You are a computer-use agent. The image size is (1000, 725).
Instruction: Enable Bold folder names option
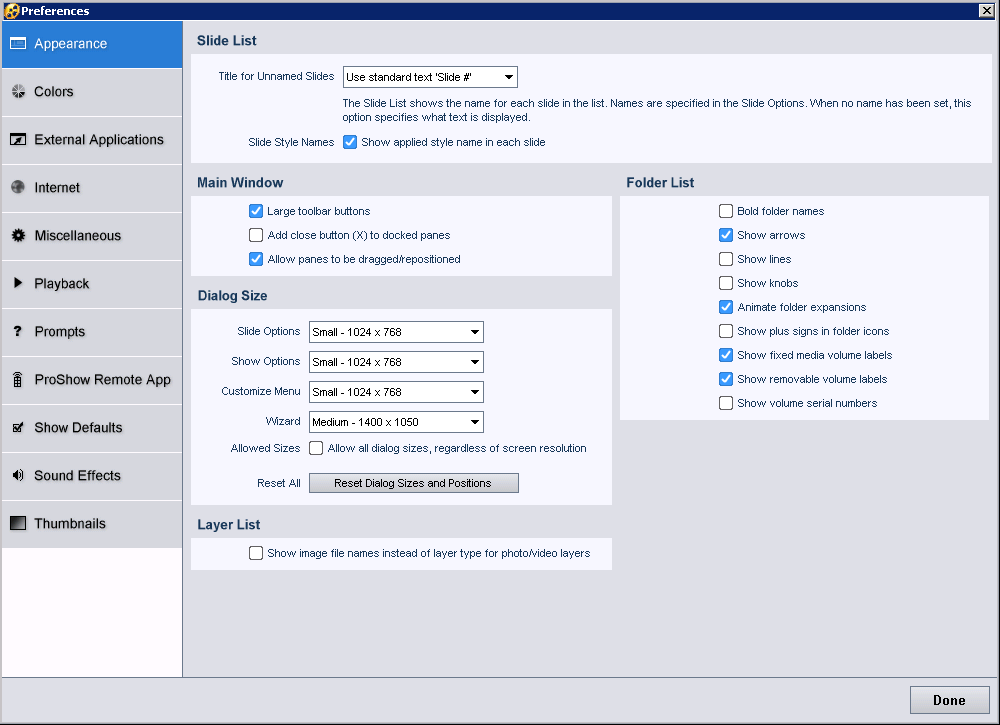726,211
